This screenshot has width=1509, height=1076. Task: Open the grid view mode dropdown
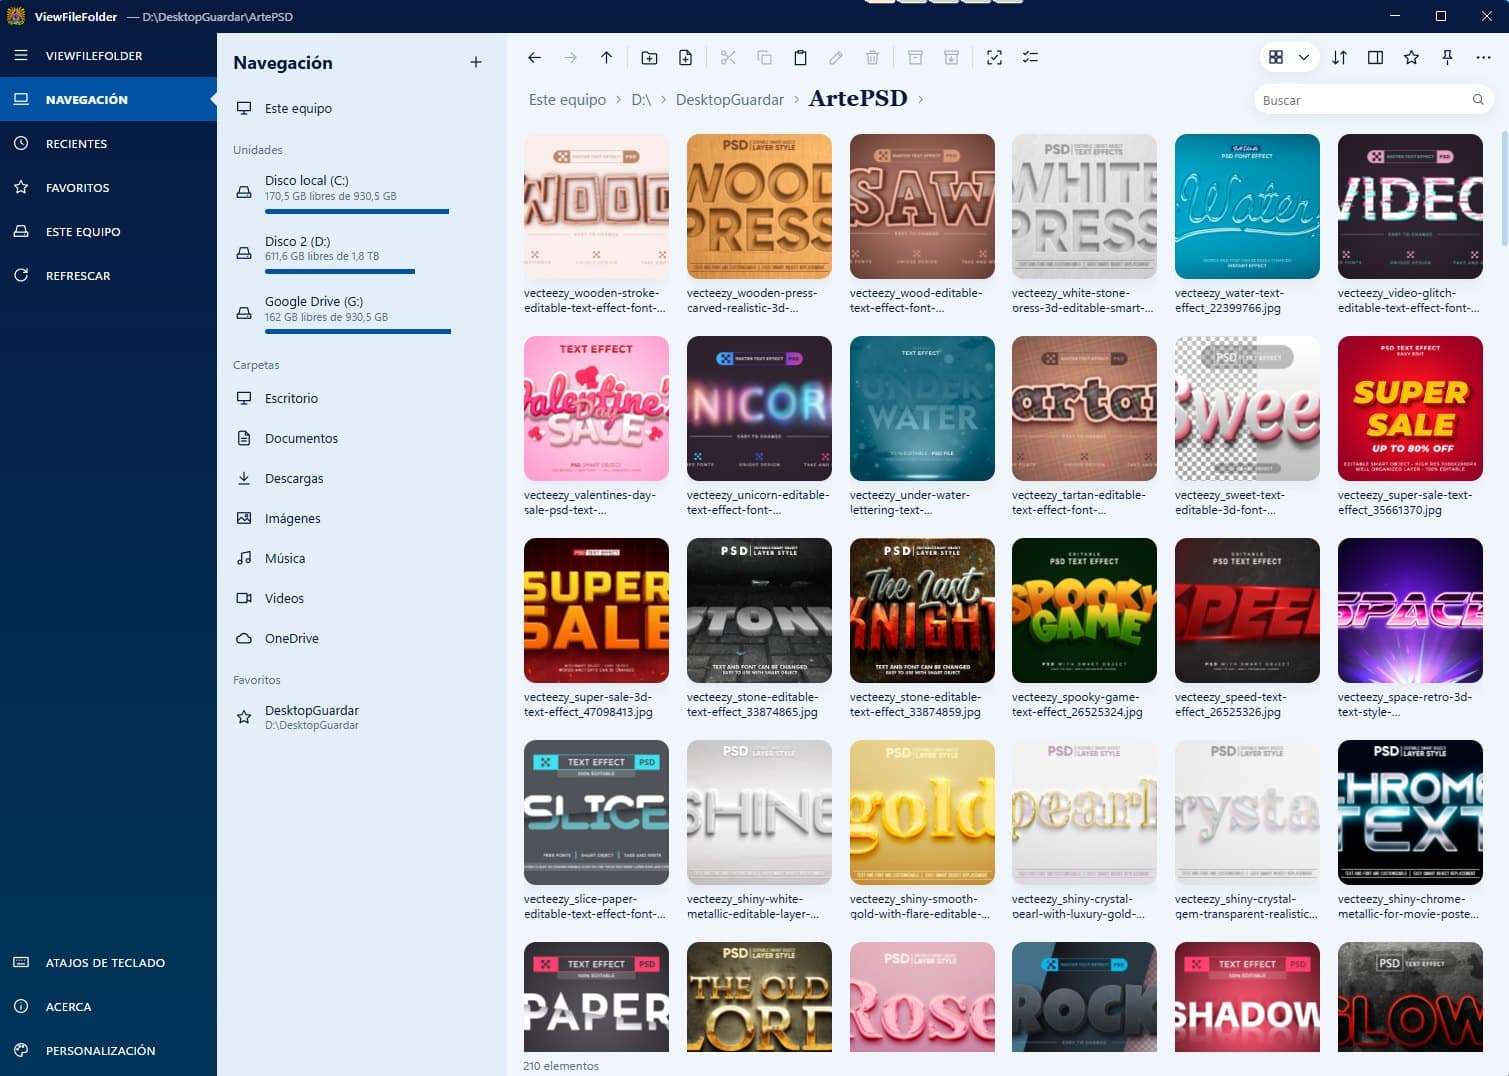[1304, 58]
